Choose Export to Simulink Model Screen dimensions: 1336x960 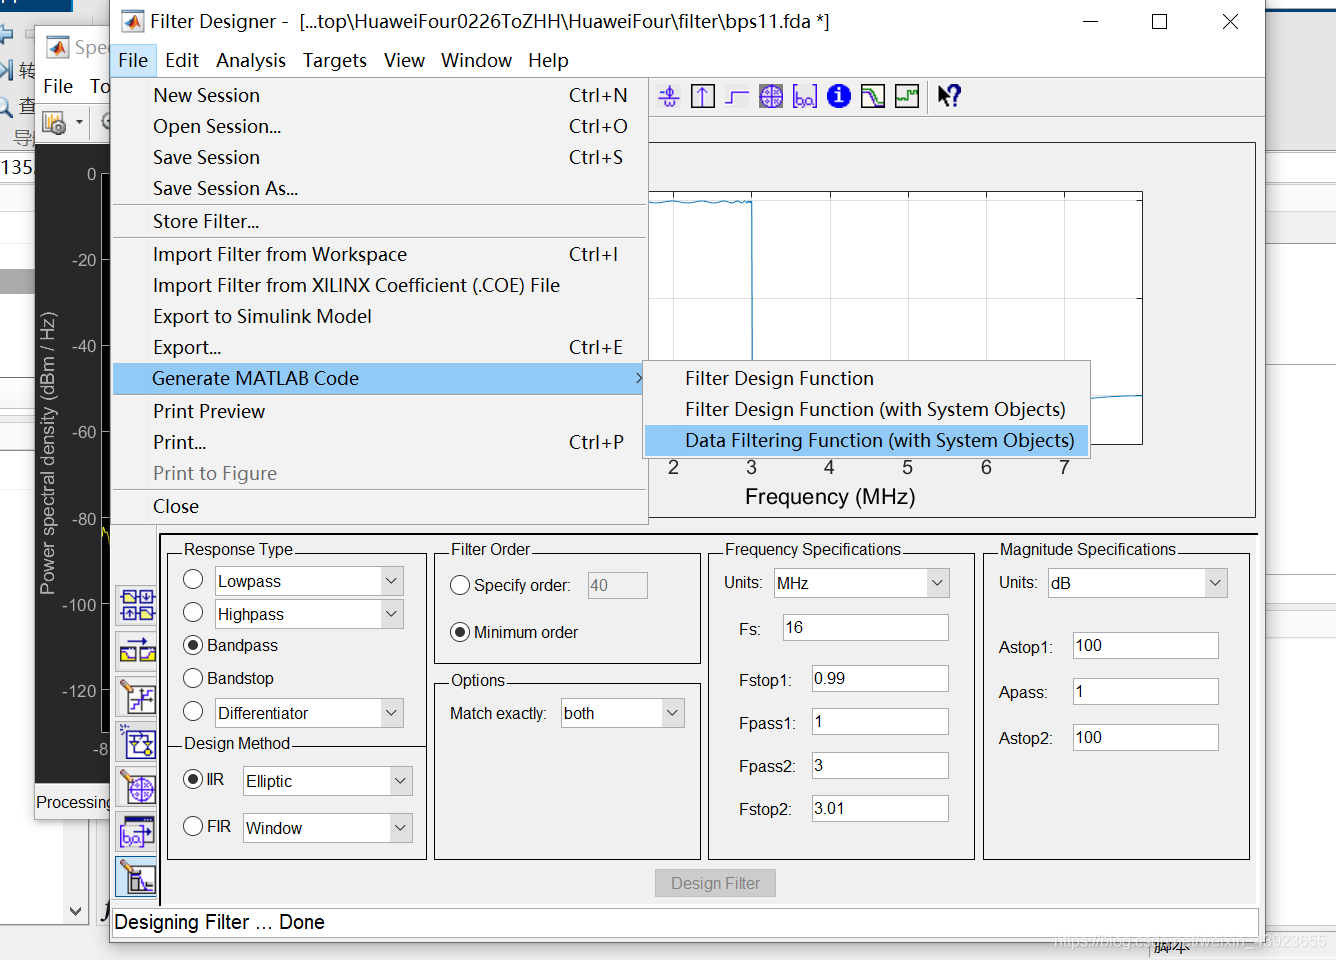[x=380, y=316]
